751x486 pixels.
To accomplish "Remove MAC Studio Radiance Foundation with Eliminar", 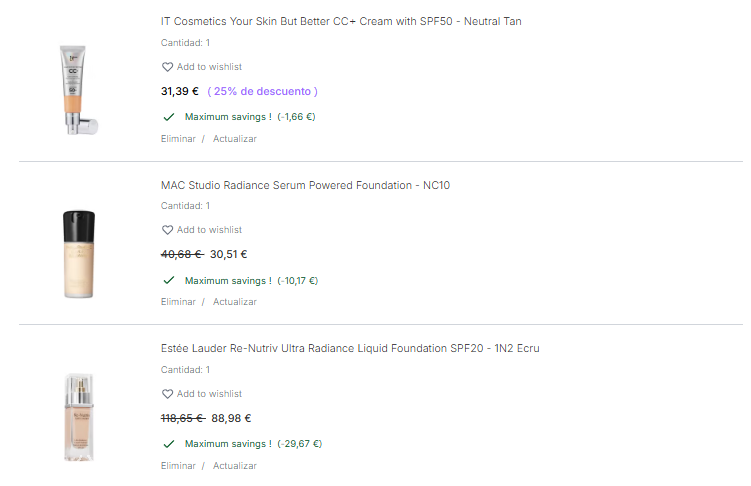I will (178, 302).
